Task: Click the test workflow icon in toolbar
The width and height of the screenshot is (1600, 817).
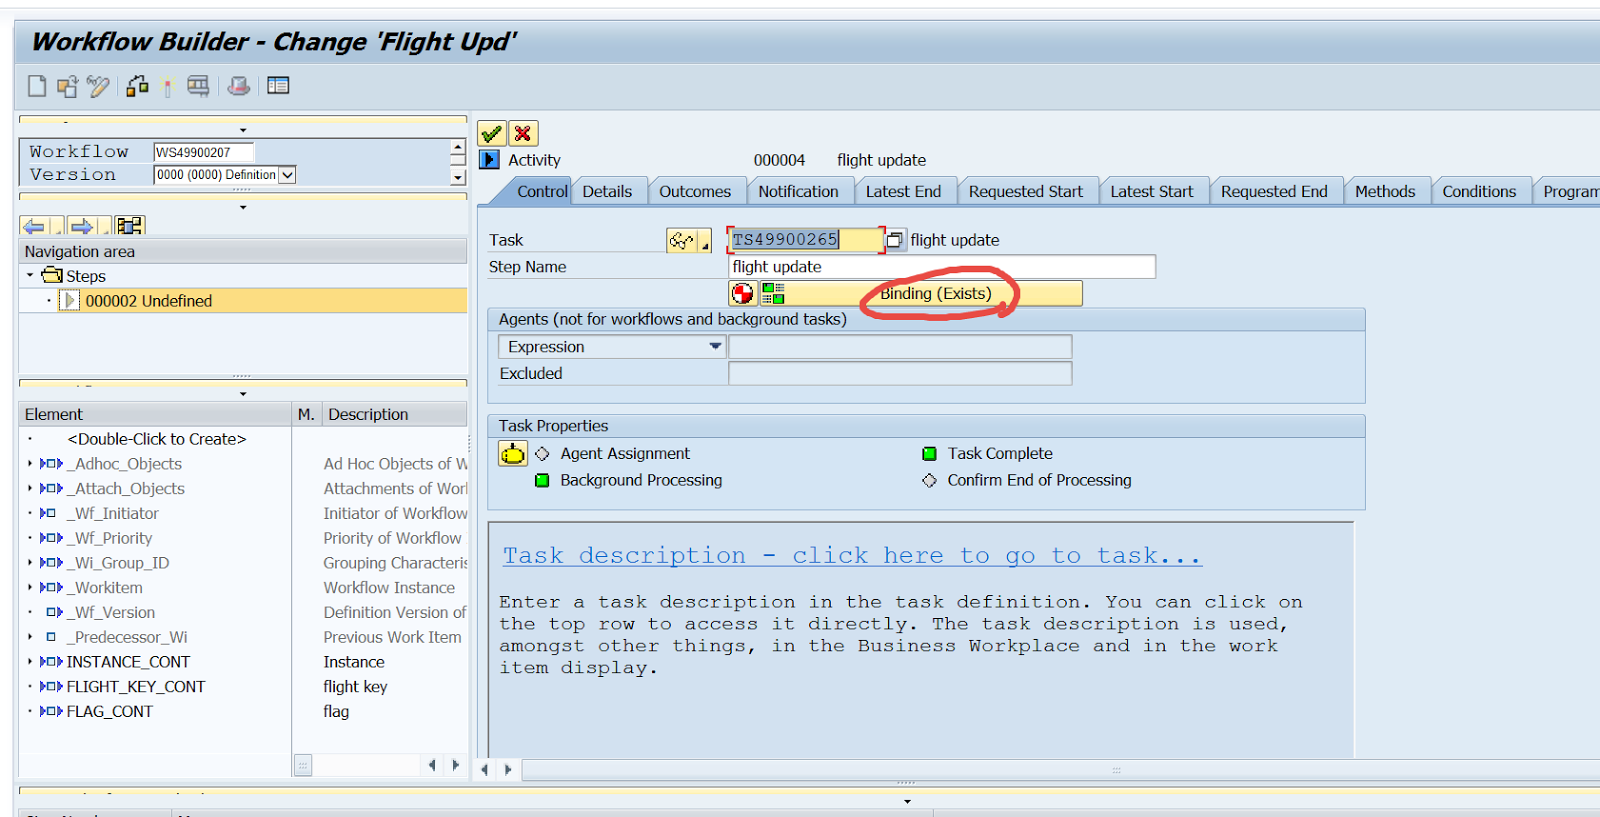Action: coord(198,86)
